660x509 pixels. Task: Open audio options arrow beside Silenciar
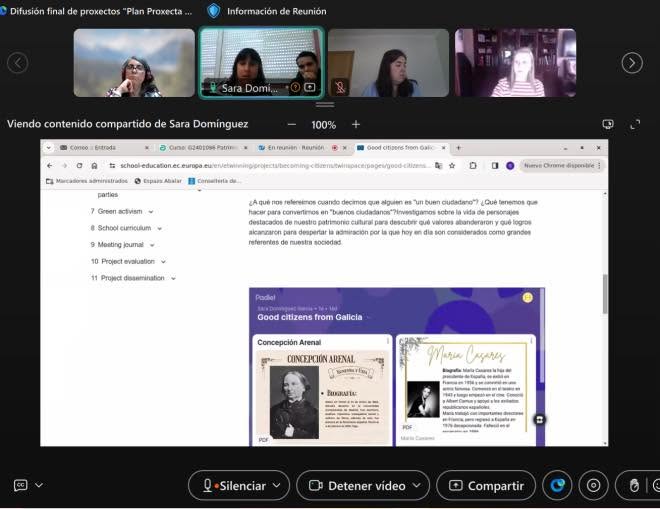coord(277,485)
